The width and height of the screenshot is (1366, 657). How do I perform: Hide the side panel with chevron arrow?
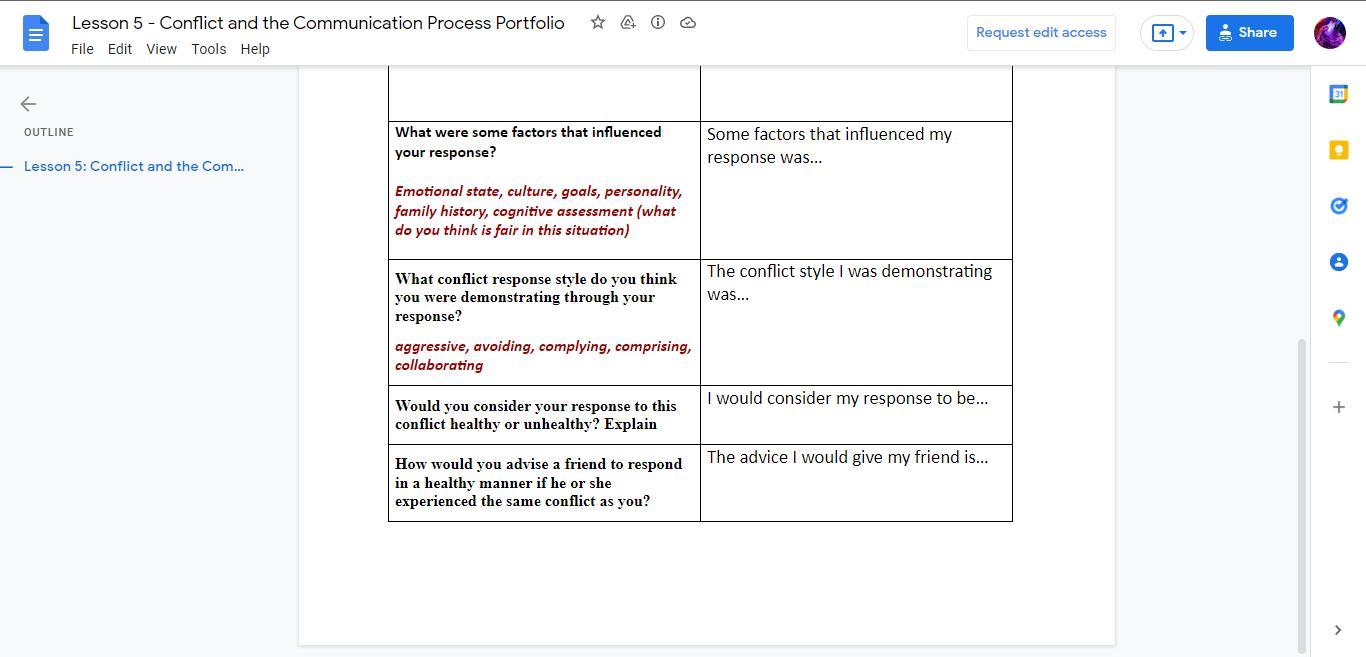point(1338,630)
